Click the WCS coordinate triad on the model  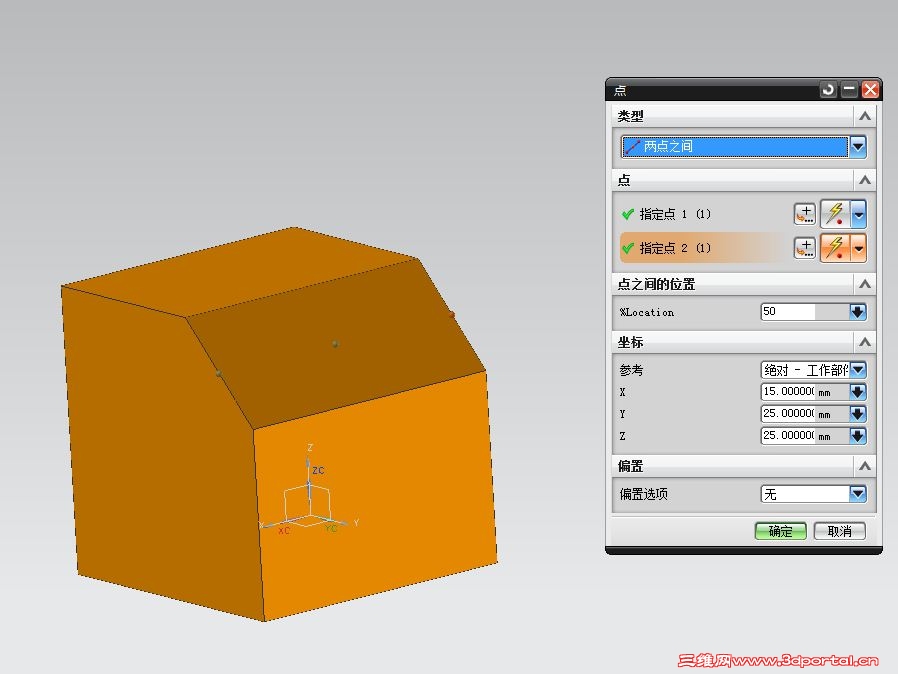tap(309, 492)
